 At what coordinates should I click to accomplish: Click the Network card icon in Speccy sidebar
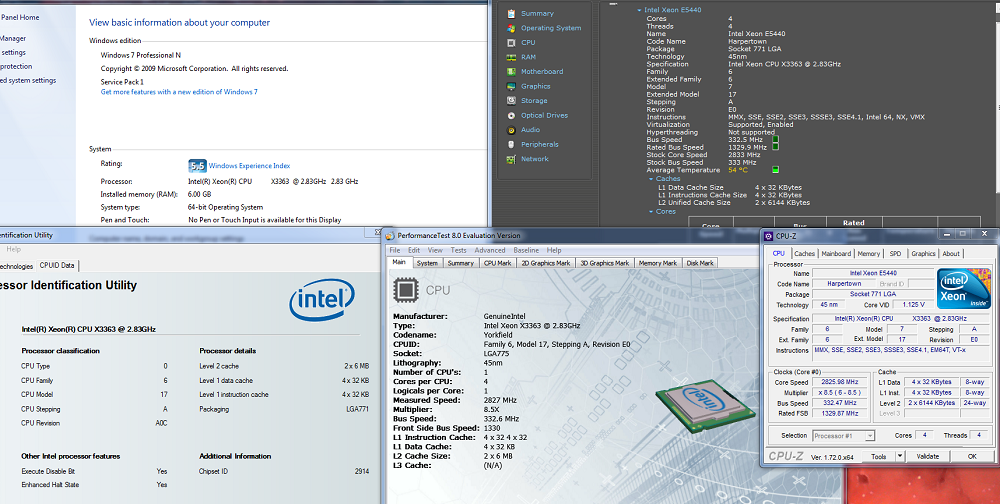[x=511, y=159]
